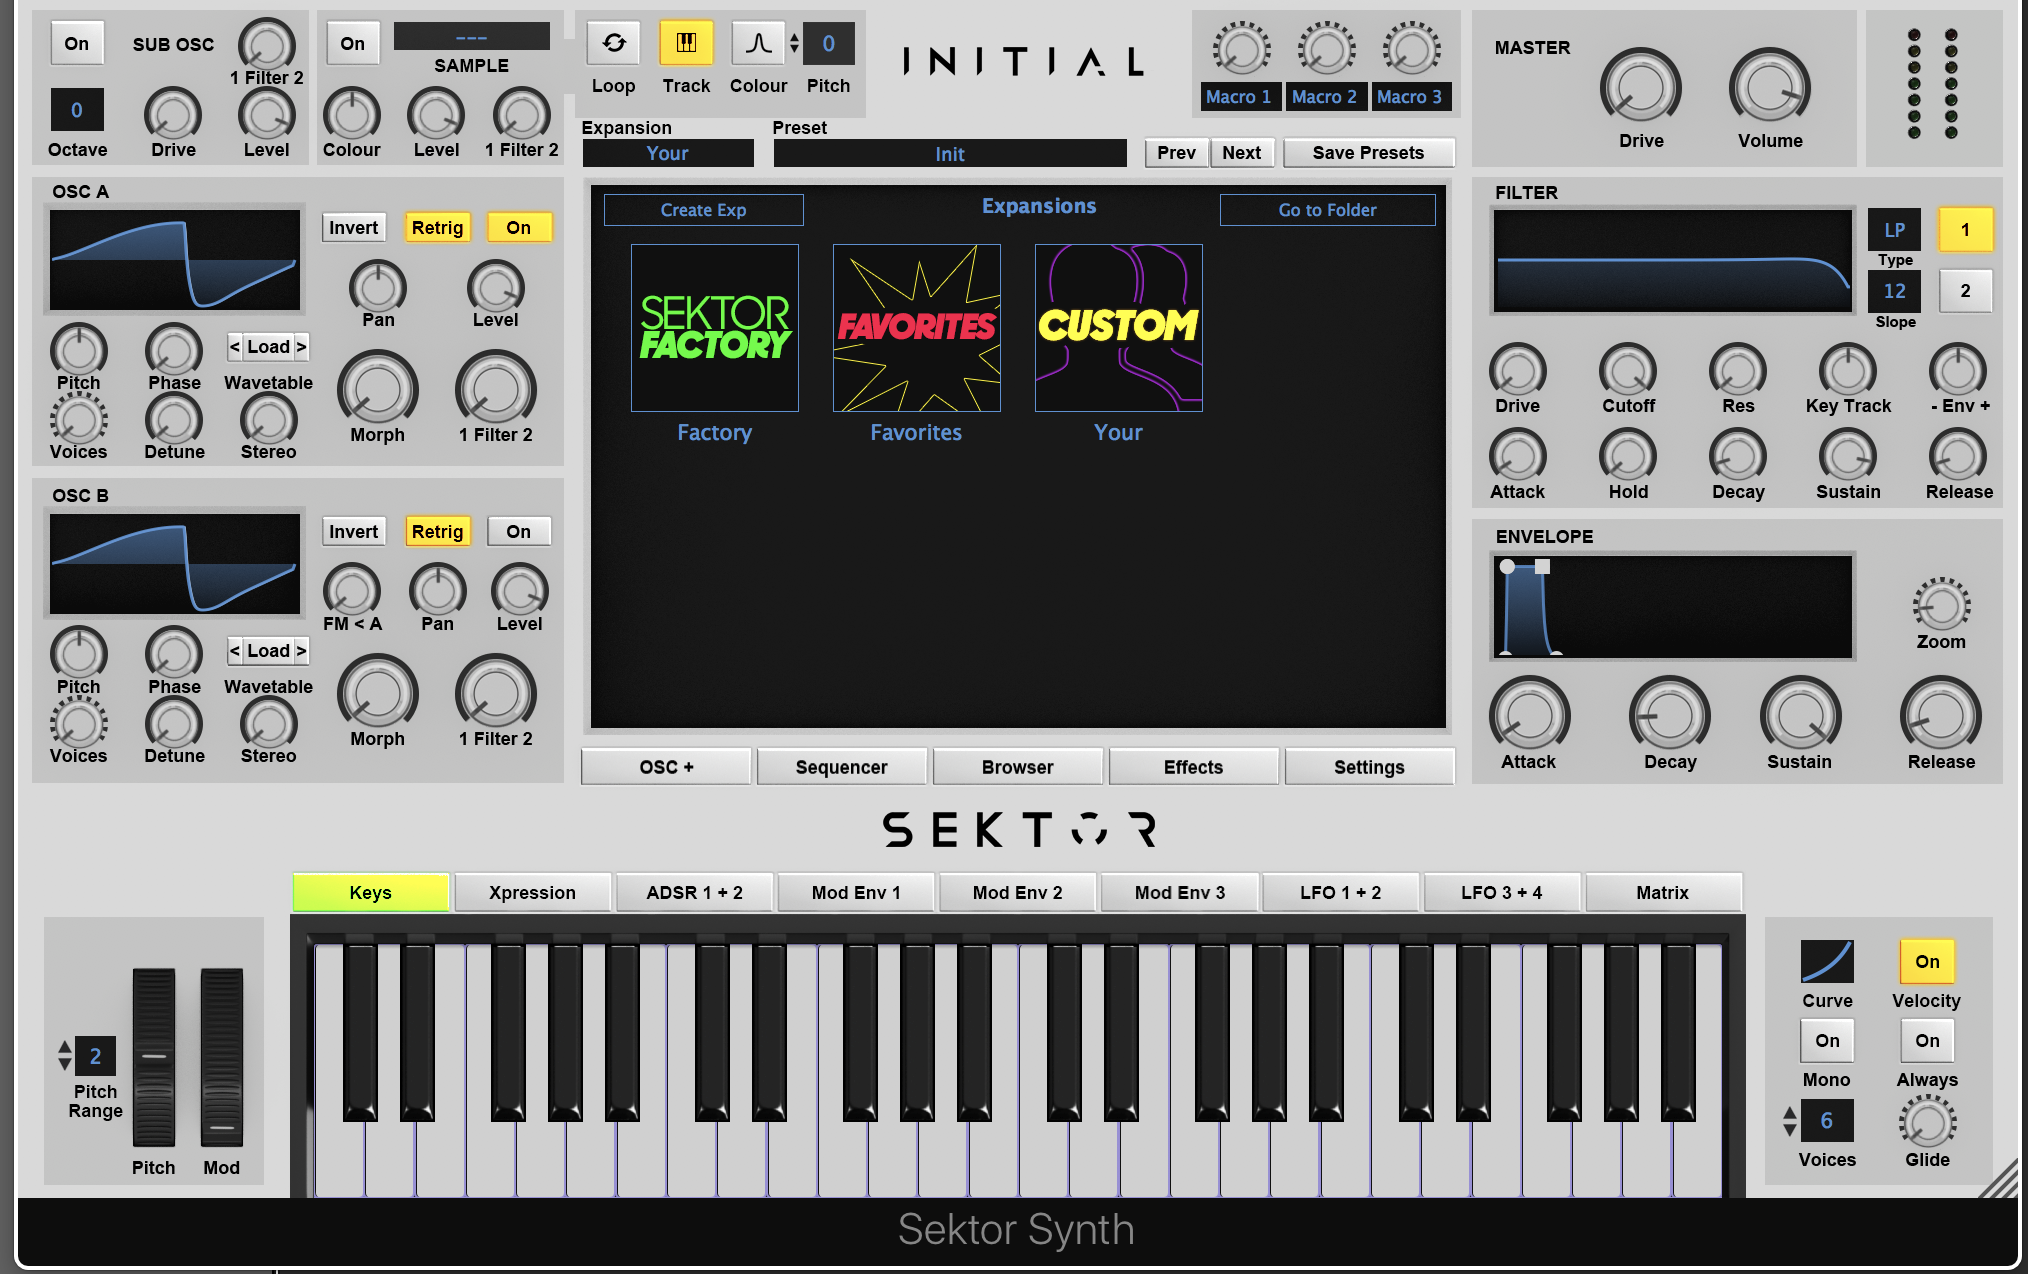Click the Macro 2 knob
The image size is (2028, 1274).
tap(1326, 50)
